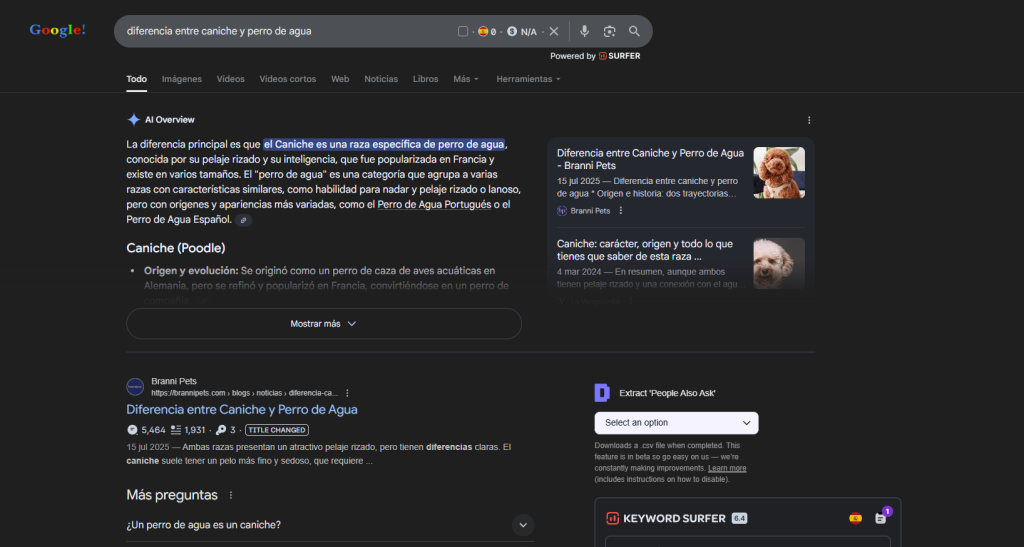Submit search with the magnifier icon

[x=634, y=31]
